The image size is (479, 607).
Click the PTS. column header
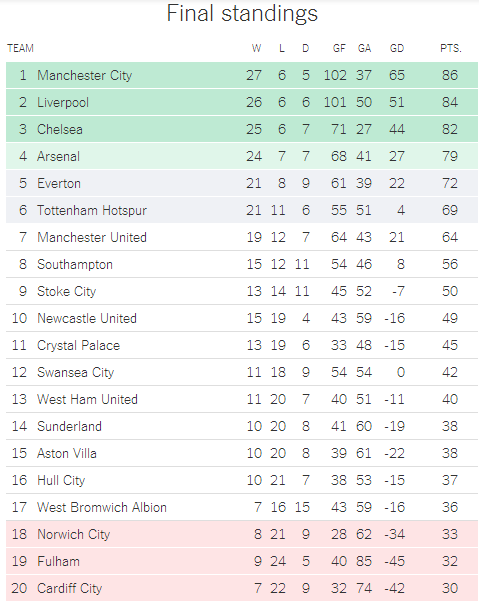(451, 48)
